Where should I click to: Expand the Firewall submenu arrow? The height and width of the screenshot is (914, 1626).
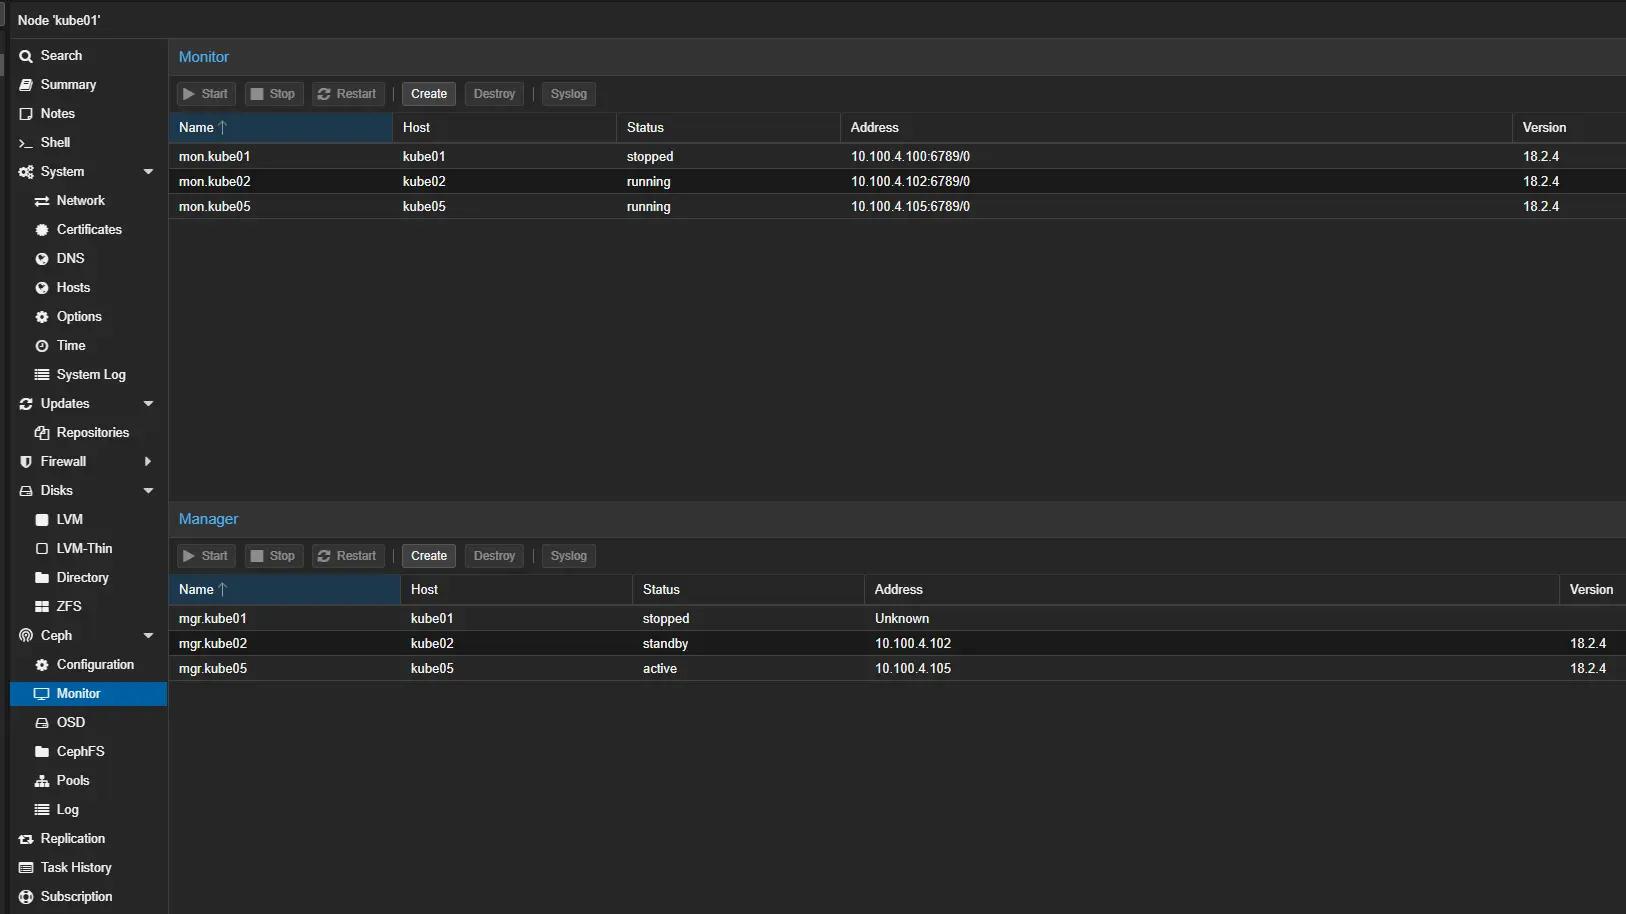148,462
